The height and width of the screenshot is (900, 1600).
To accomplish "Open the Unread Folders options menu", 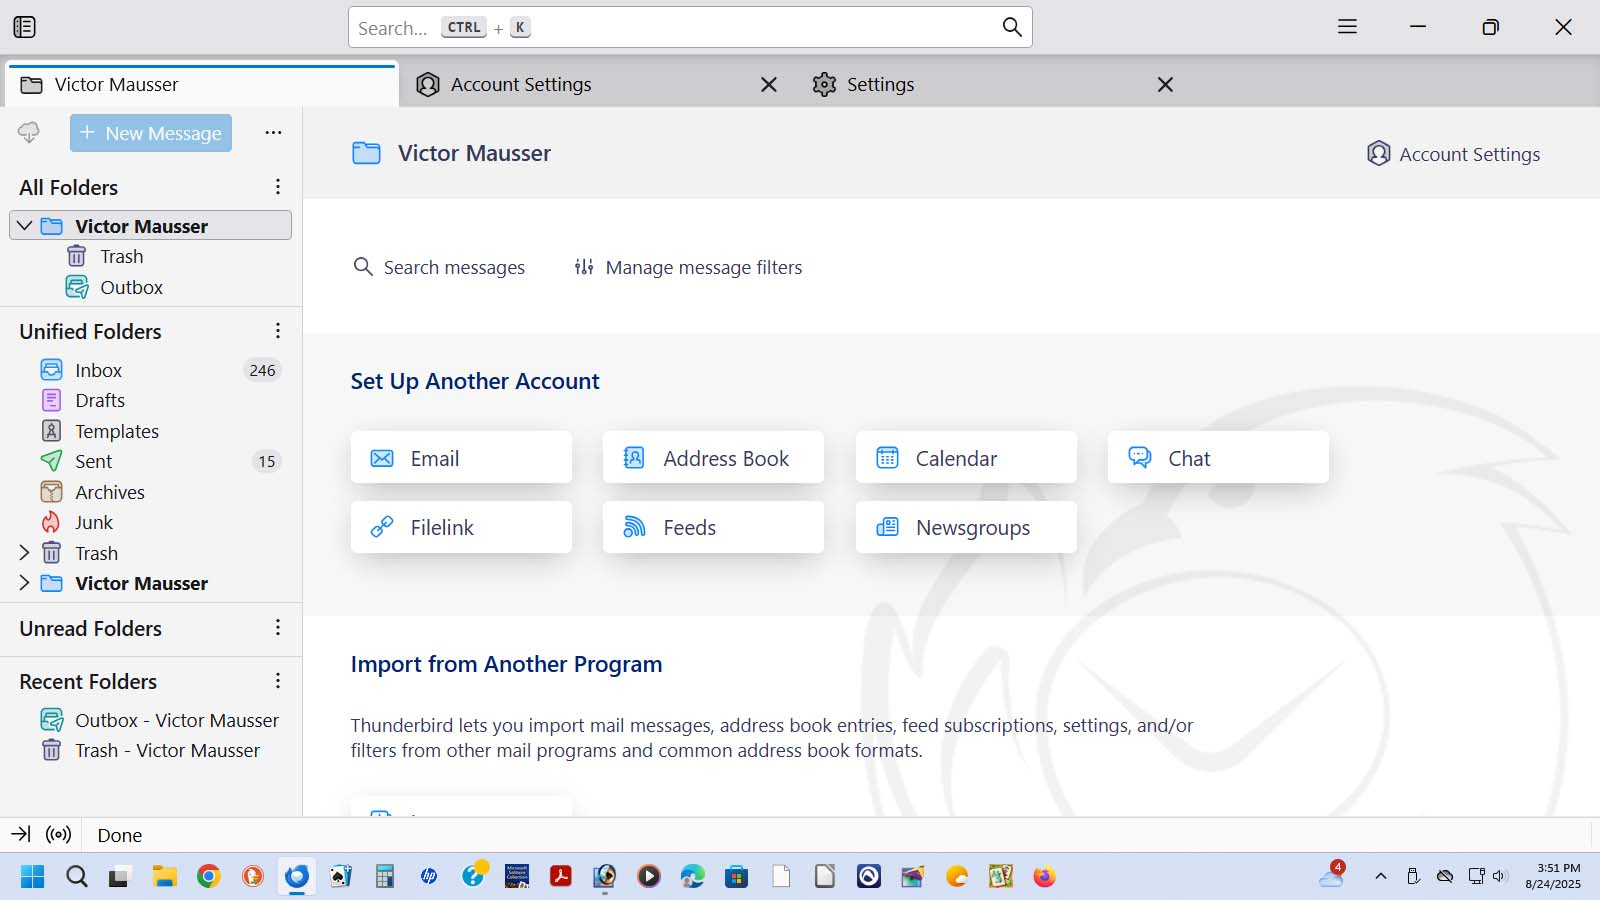I will click(x=278, y=628).
